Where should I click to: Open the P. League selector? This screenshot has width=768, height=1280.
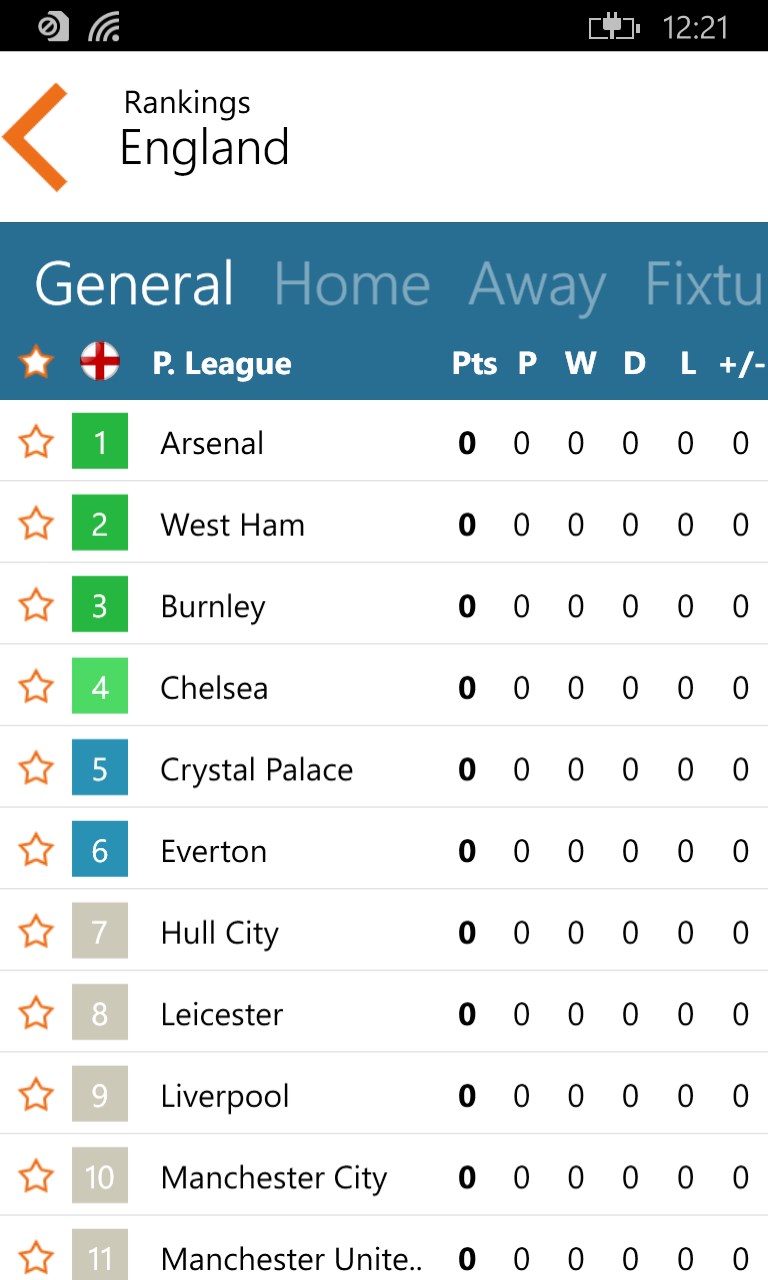pyautogui.click(x=221, y=364)
